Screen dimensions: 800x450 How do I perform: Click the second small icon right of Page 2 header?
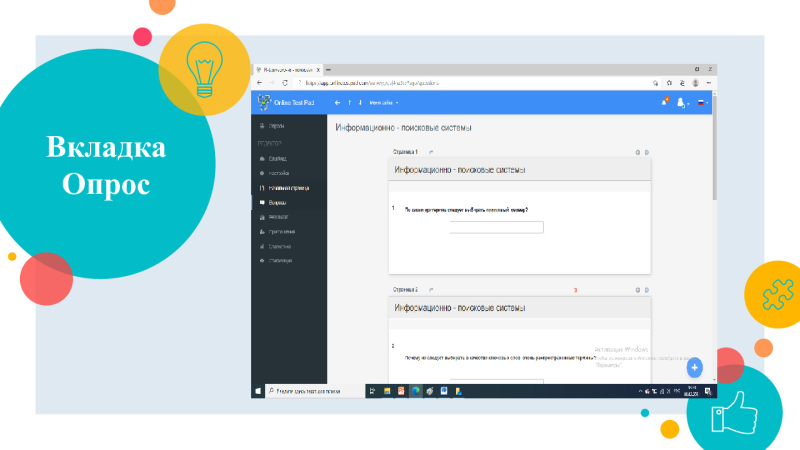coord(646,290)
